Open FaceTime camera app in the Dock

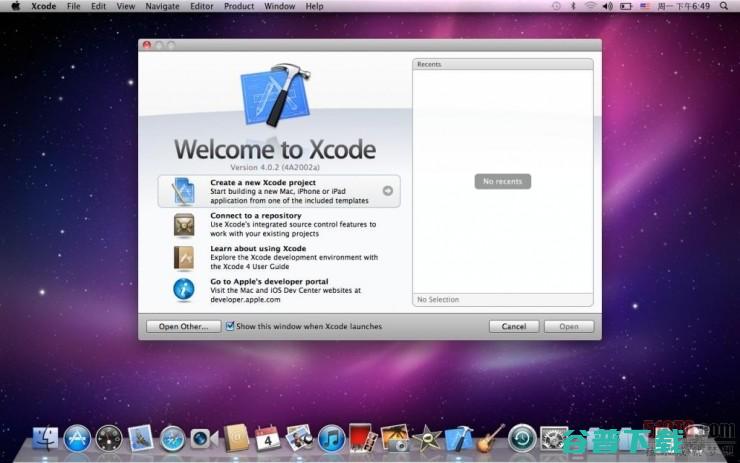[x=204, y=439]
